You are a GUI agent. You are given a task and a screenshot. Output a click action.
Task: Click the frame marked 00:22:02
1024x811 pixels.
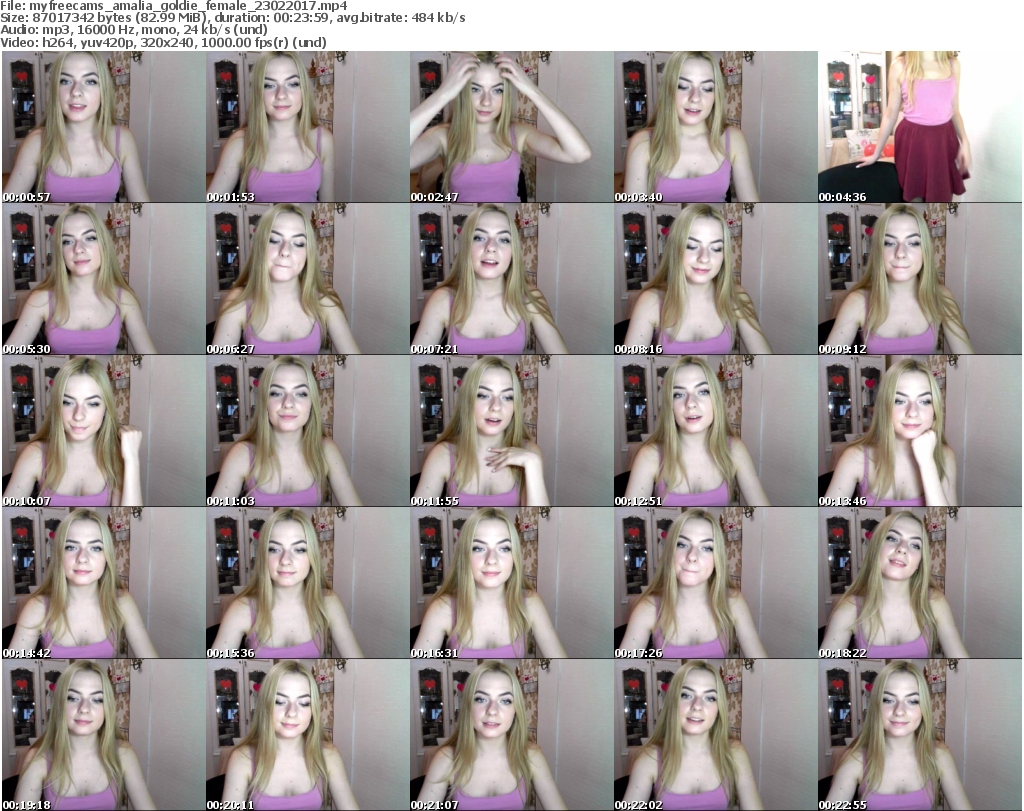716,735
